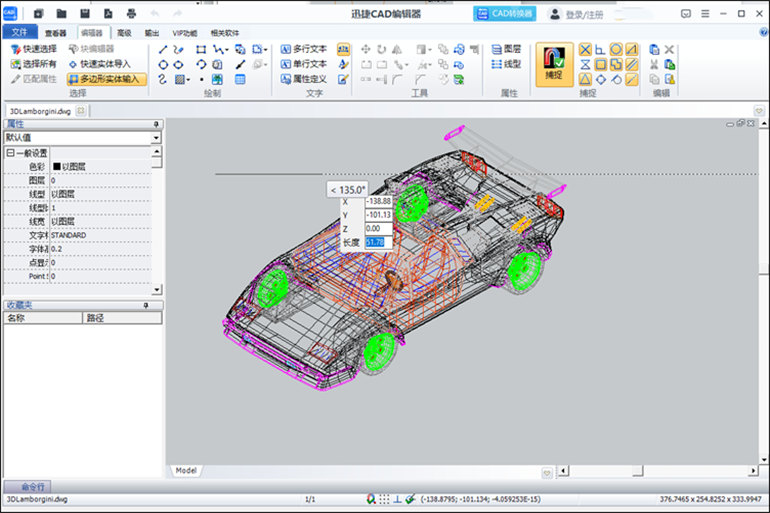Image resolution: width=770 pixels, height=513 pixels.
Task: Click properties list scroll-down arrow
Action: [x=156, y=290]
